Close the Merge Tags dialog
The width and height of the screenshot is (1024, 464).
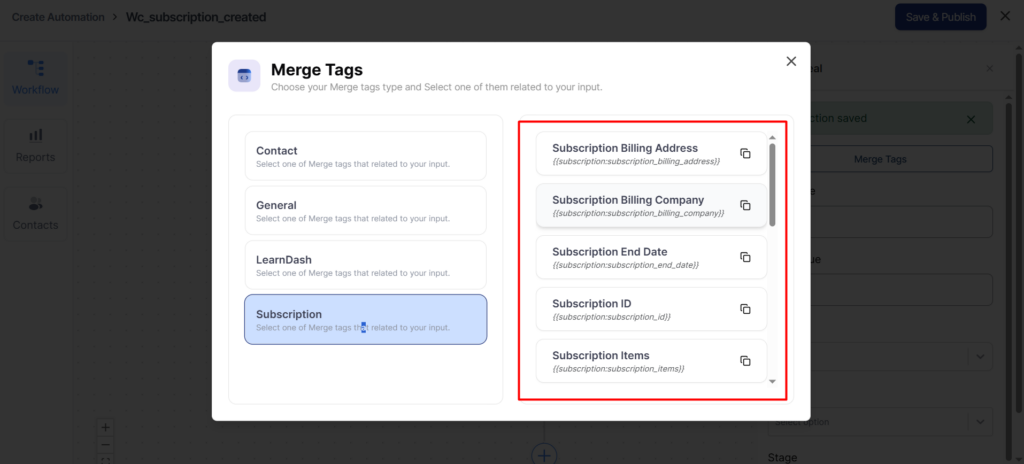791,62
